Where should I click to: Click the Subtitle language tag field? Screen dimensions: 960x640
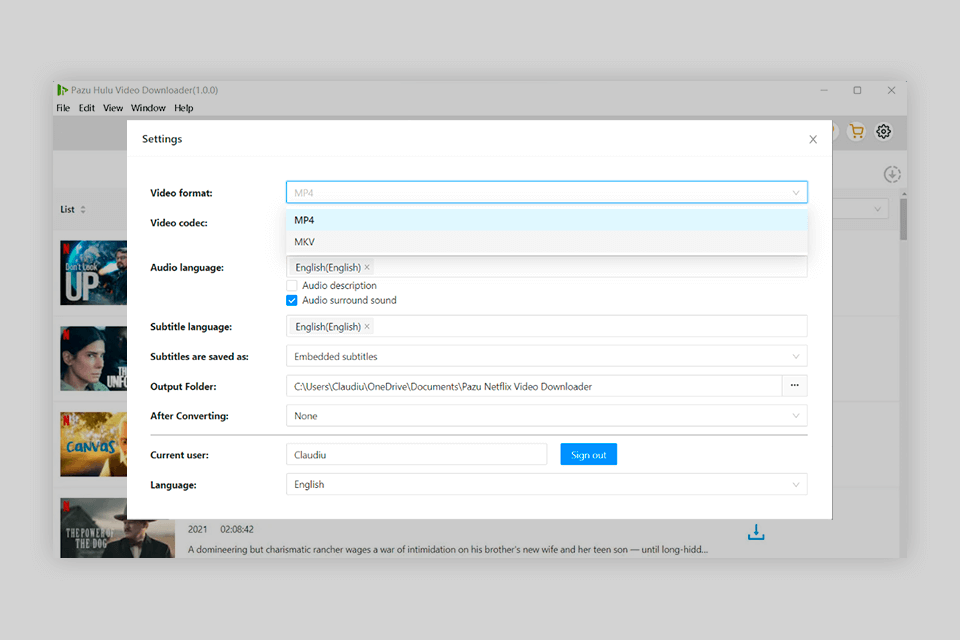pos(547,326)
